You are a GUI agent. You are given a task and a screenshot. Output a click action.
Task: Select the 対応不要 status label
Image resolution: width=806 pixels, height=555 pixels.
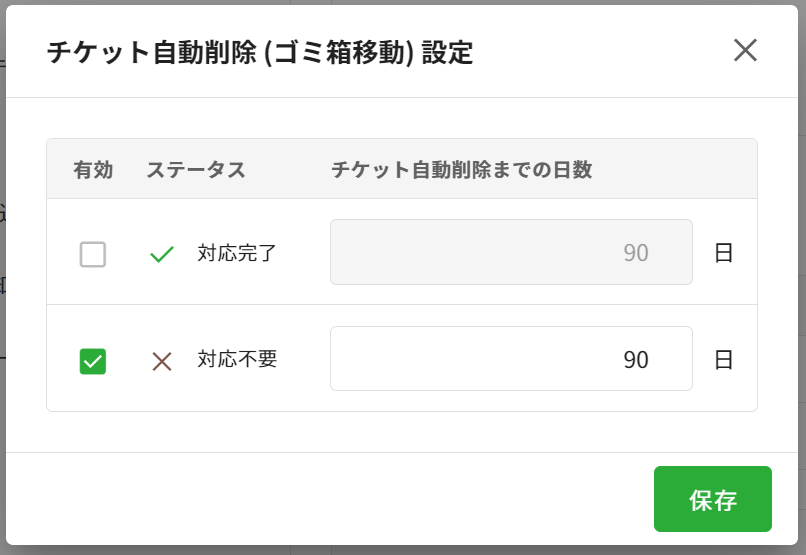coord(237,359)
